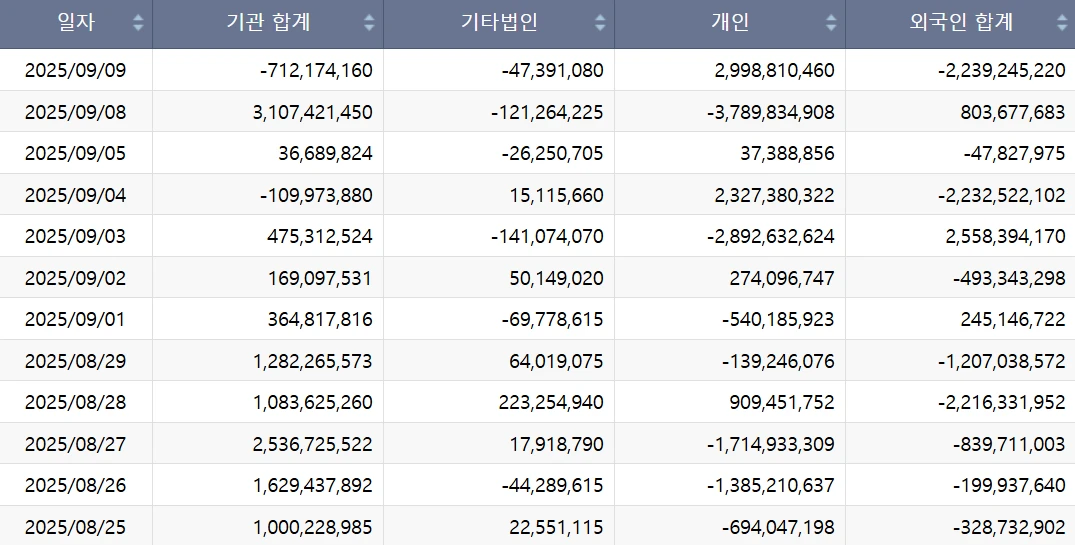1075x545 pixels.
Task: Click the 개인 value 2,998,810,460
Action: (x=774, y=71)
